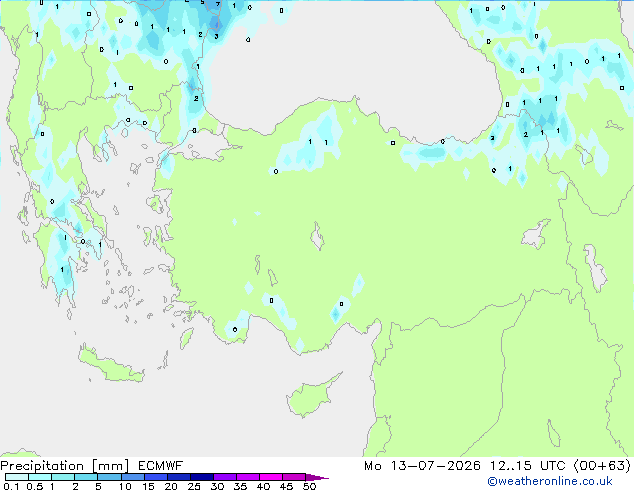The width and height of the screenshot is (634, 490).
Task: Click the purple arrow at legend end
Action: [317, 477]
